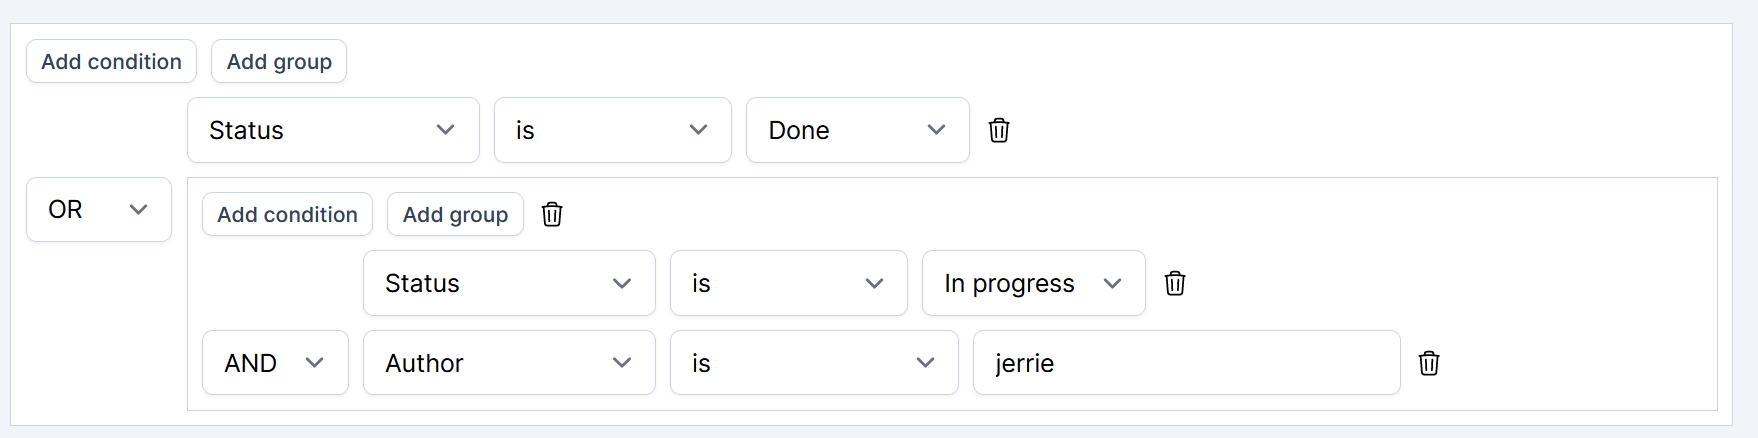This screenshot has width=1758, height=438.
Task: Open the In progress value dropdown
Action: pyautogui.click(x=1033, y=283)
